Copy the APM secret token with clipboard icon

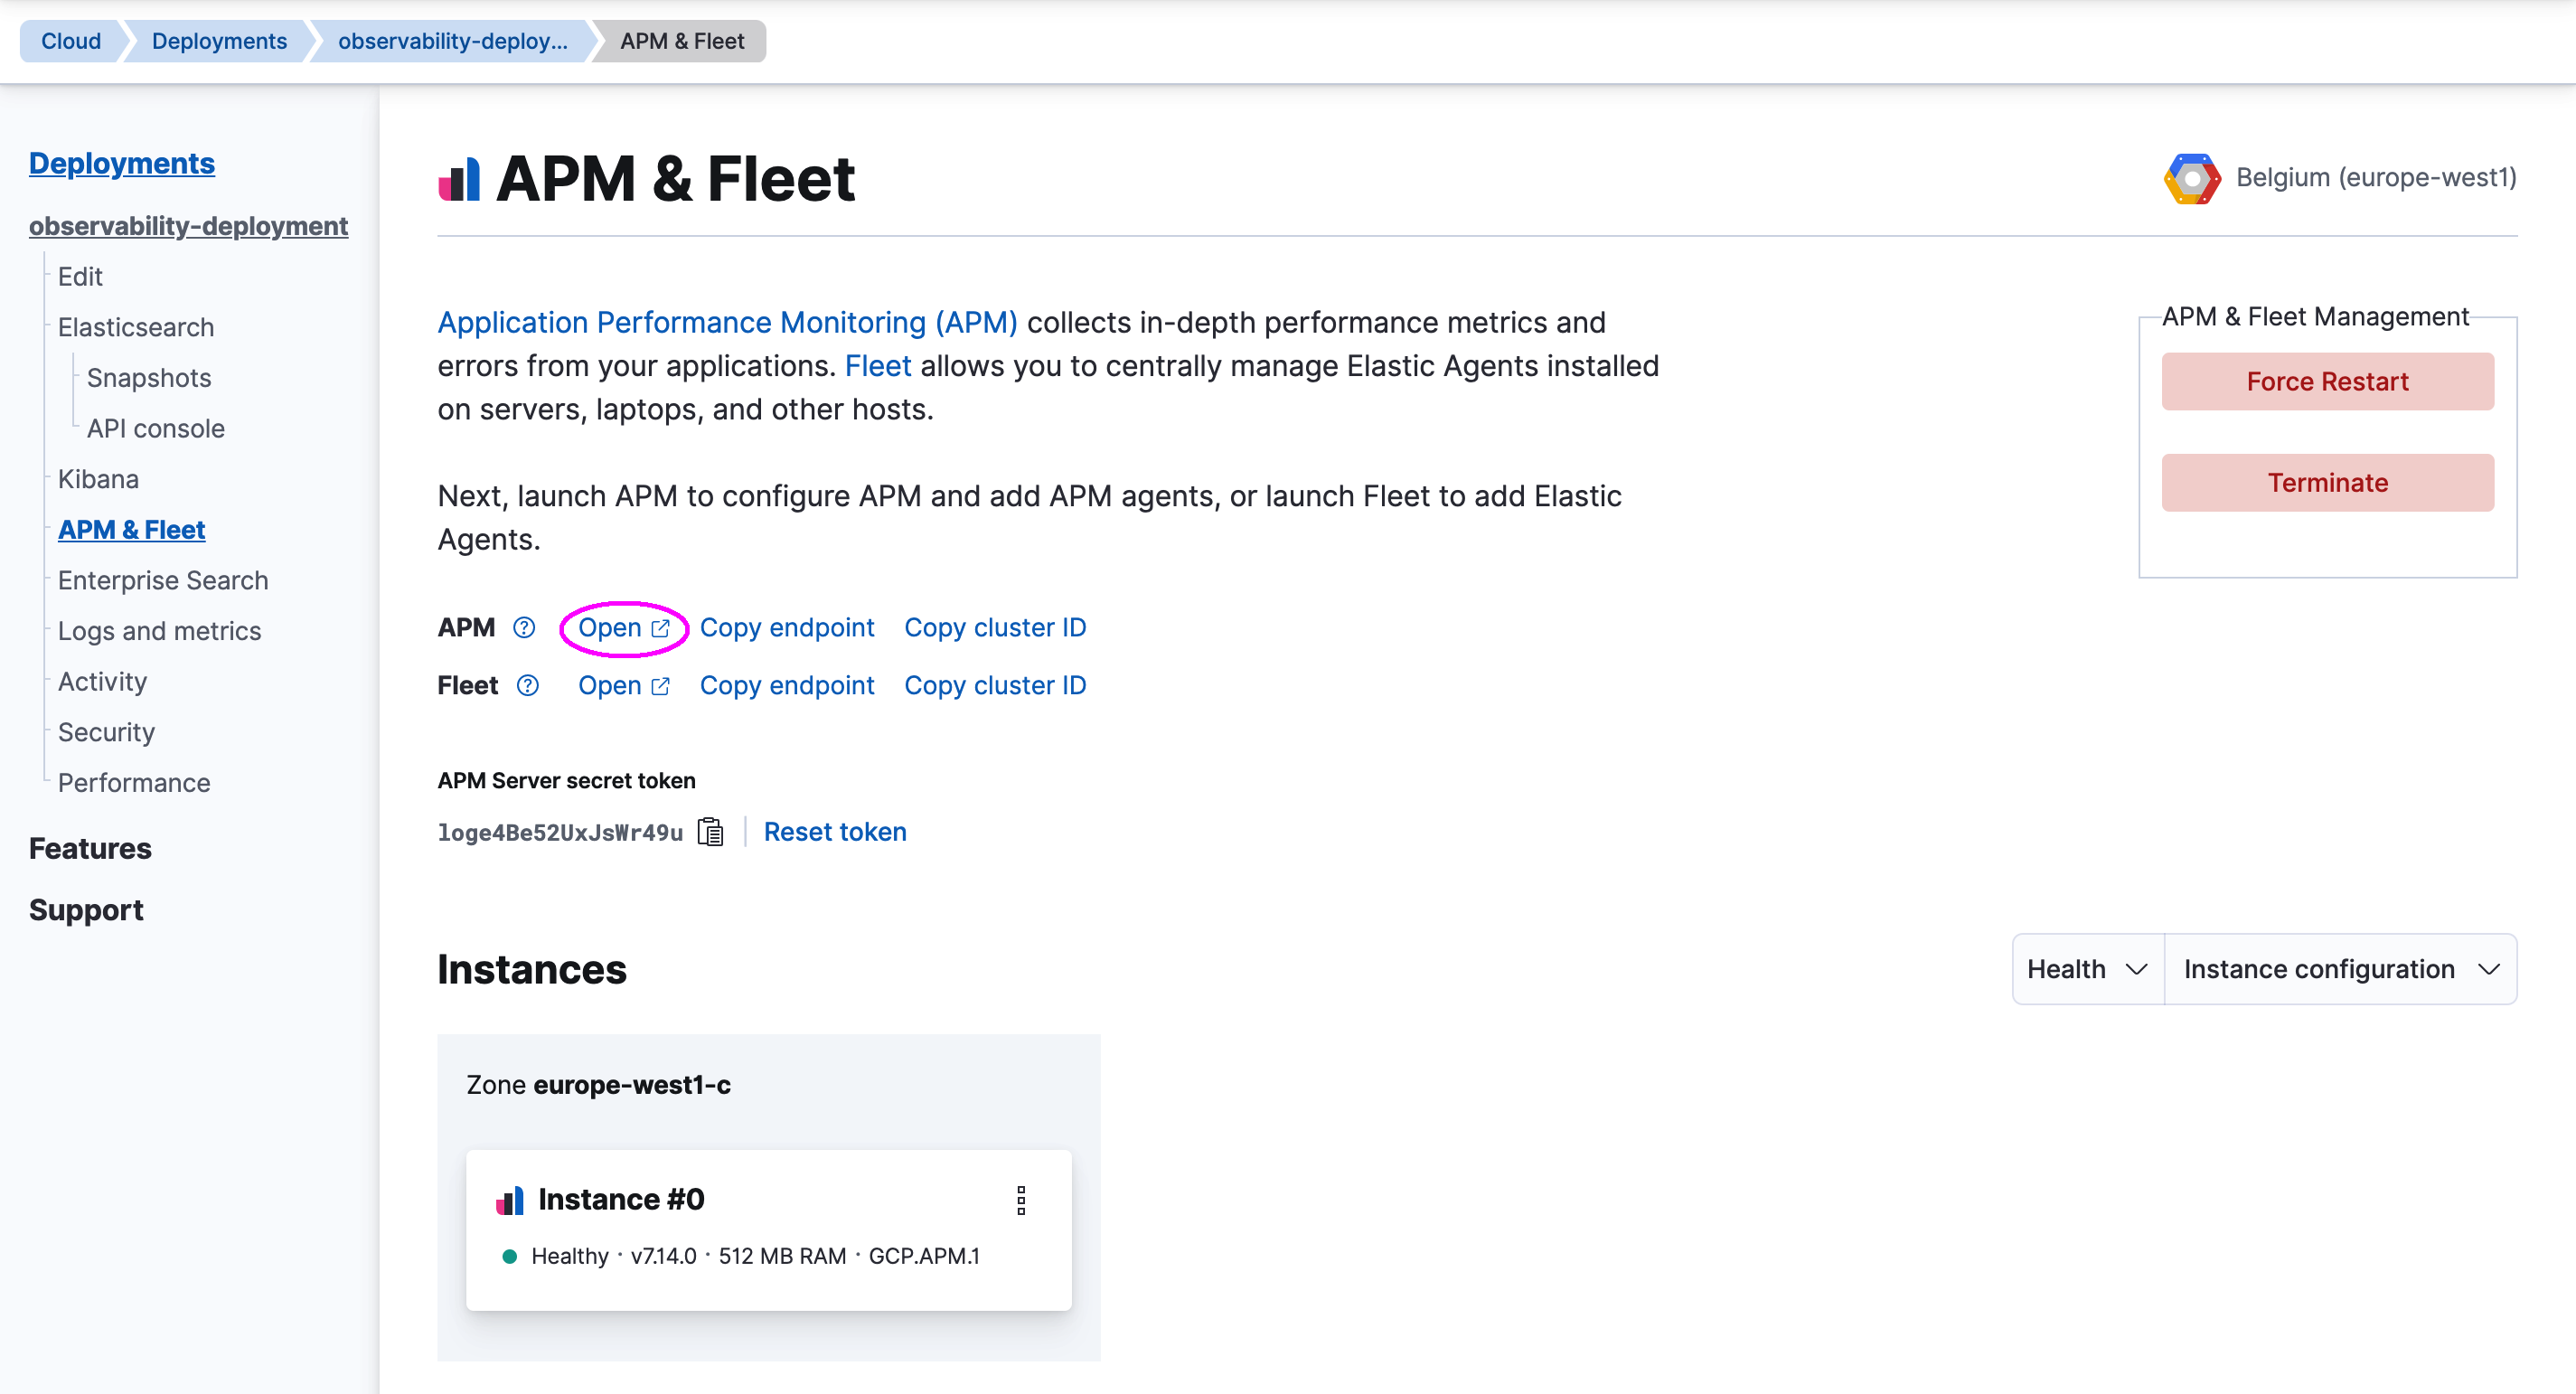click(x=710, y=832)
